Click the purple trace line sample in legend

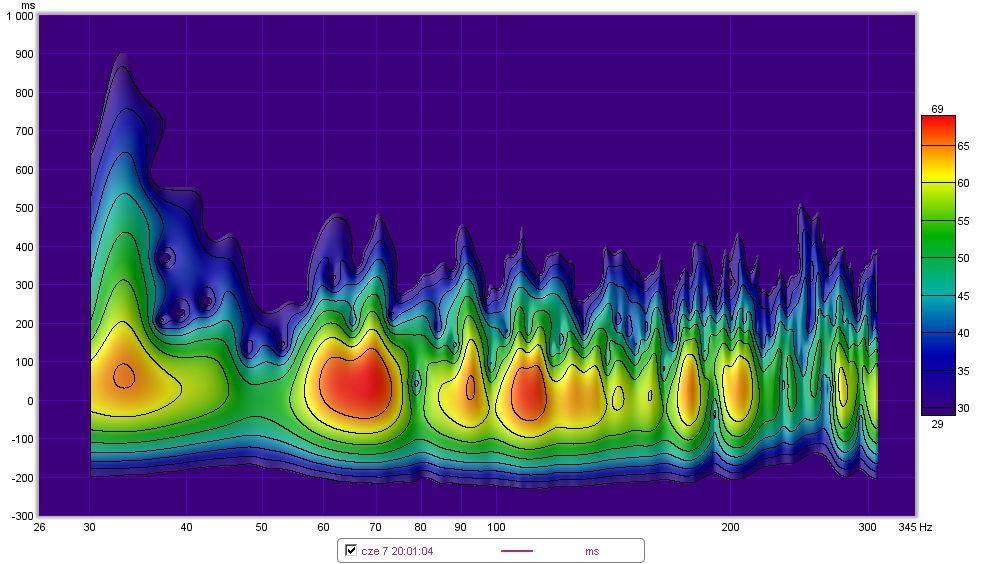(x=517, y=551)
